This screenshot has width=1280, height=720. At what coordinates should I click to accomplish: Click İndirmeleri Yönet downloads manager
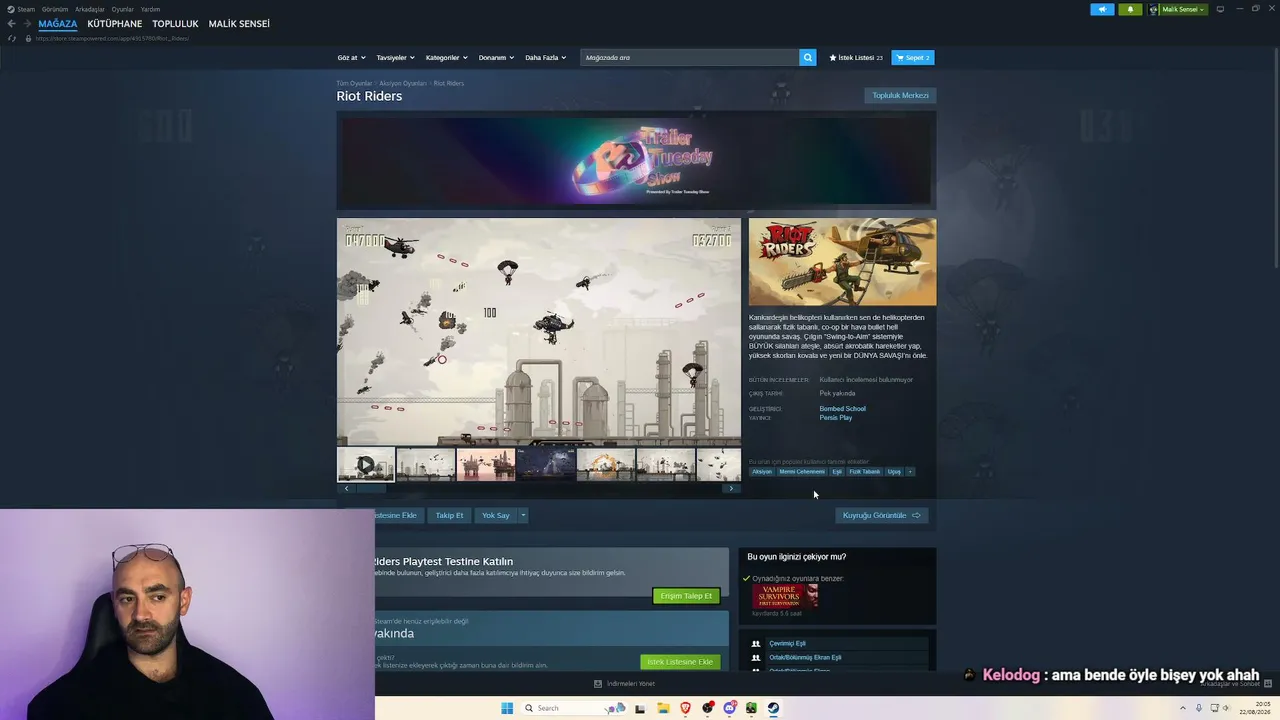(x=625, y=684)
